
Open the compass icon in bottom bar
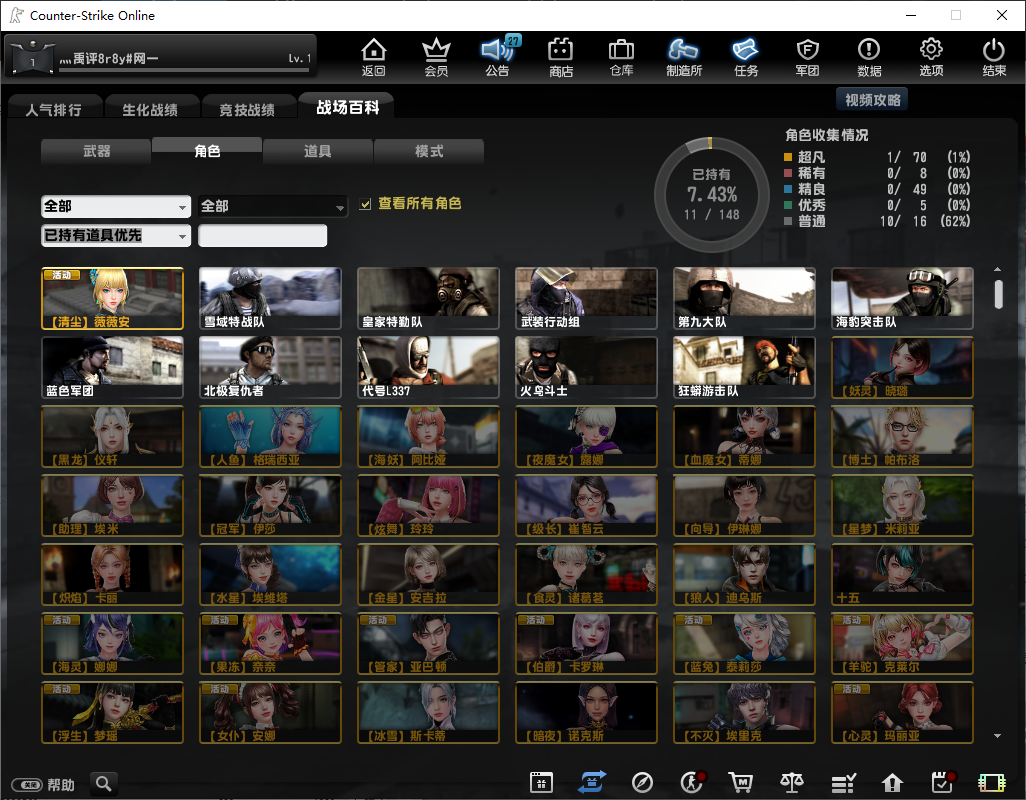click(x=642, y=782)
